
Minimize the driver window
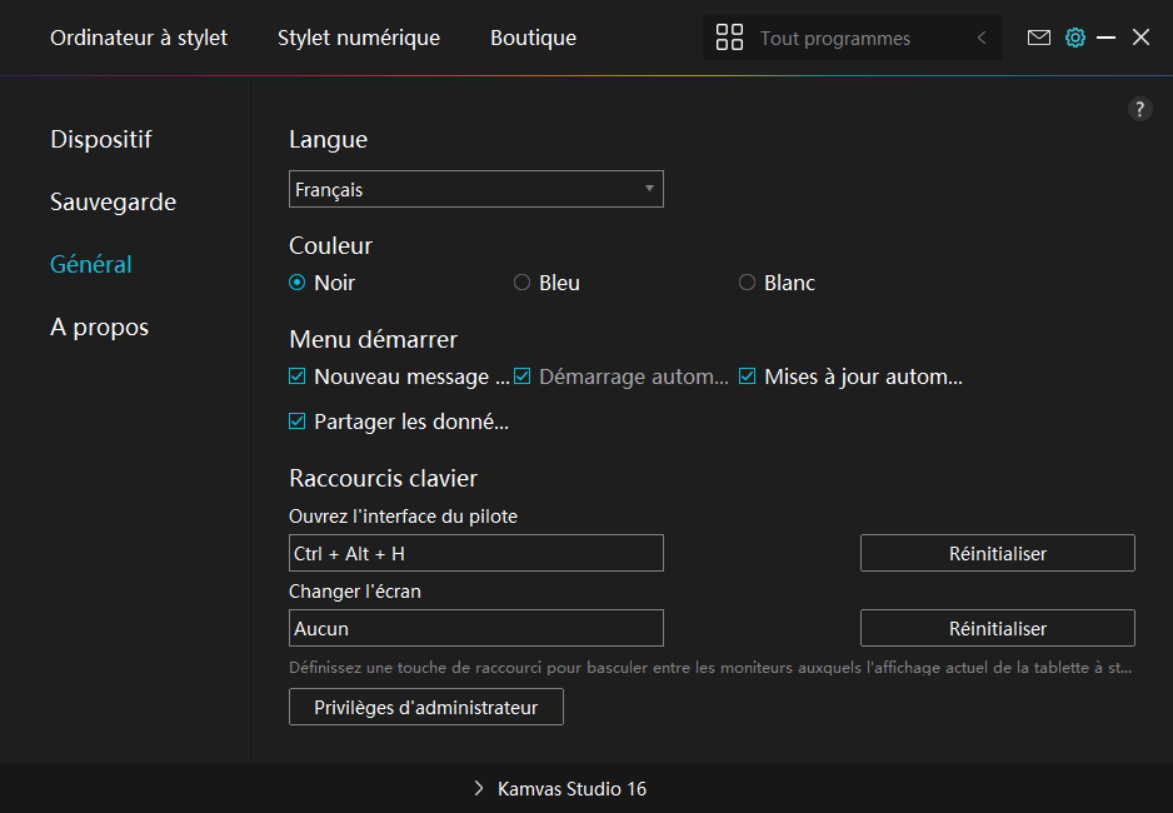pos(1106,38)
